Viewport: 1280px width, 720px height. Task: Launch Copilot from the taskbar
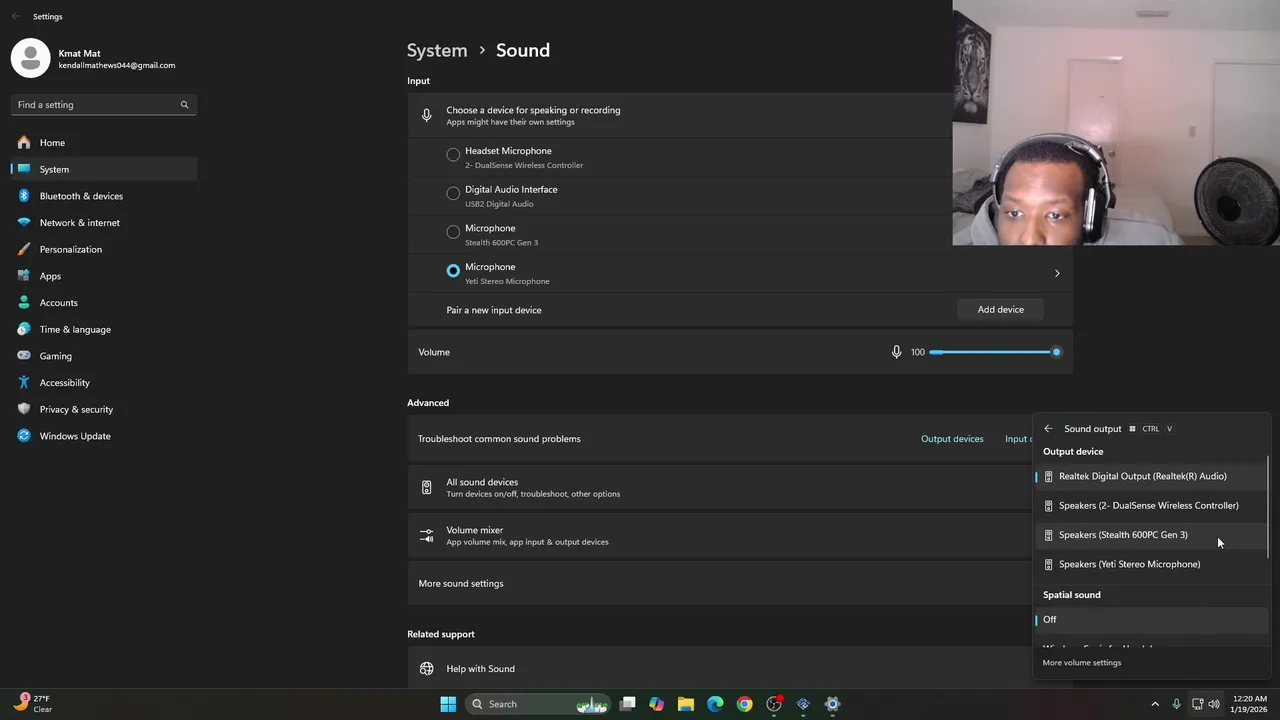[x=656, y=704]
